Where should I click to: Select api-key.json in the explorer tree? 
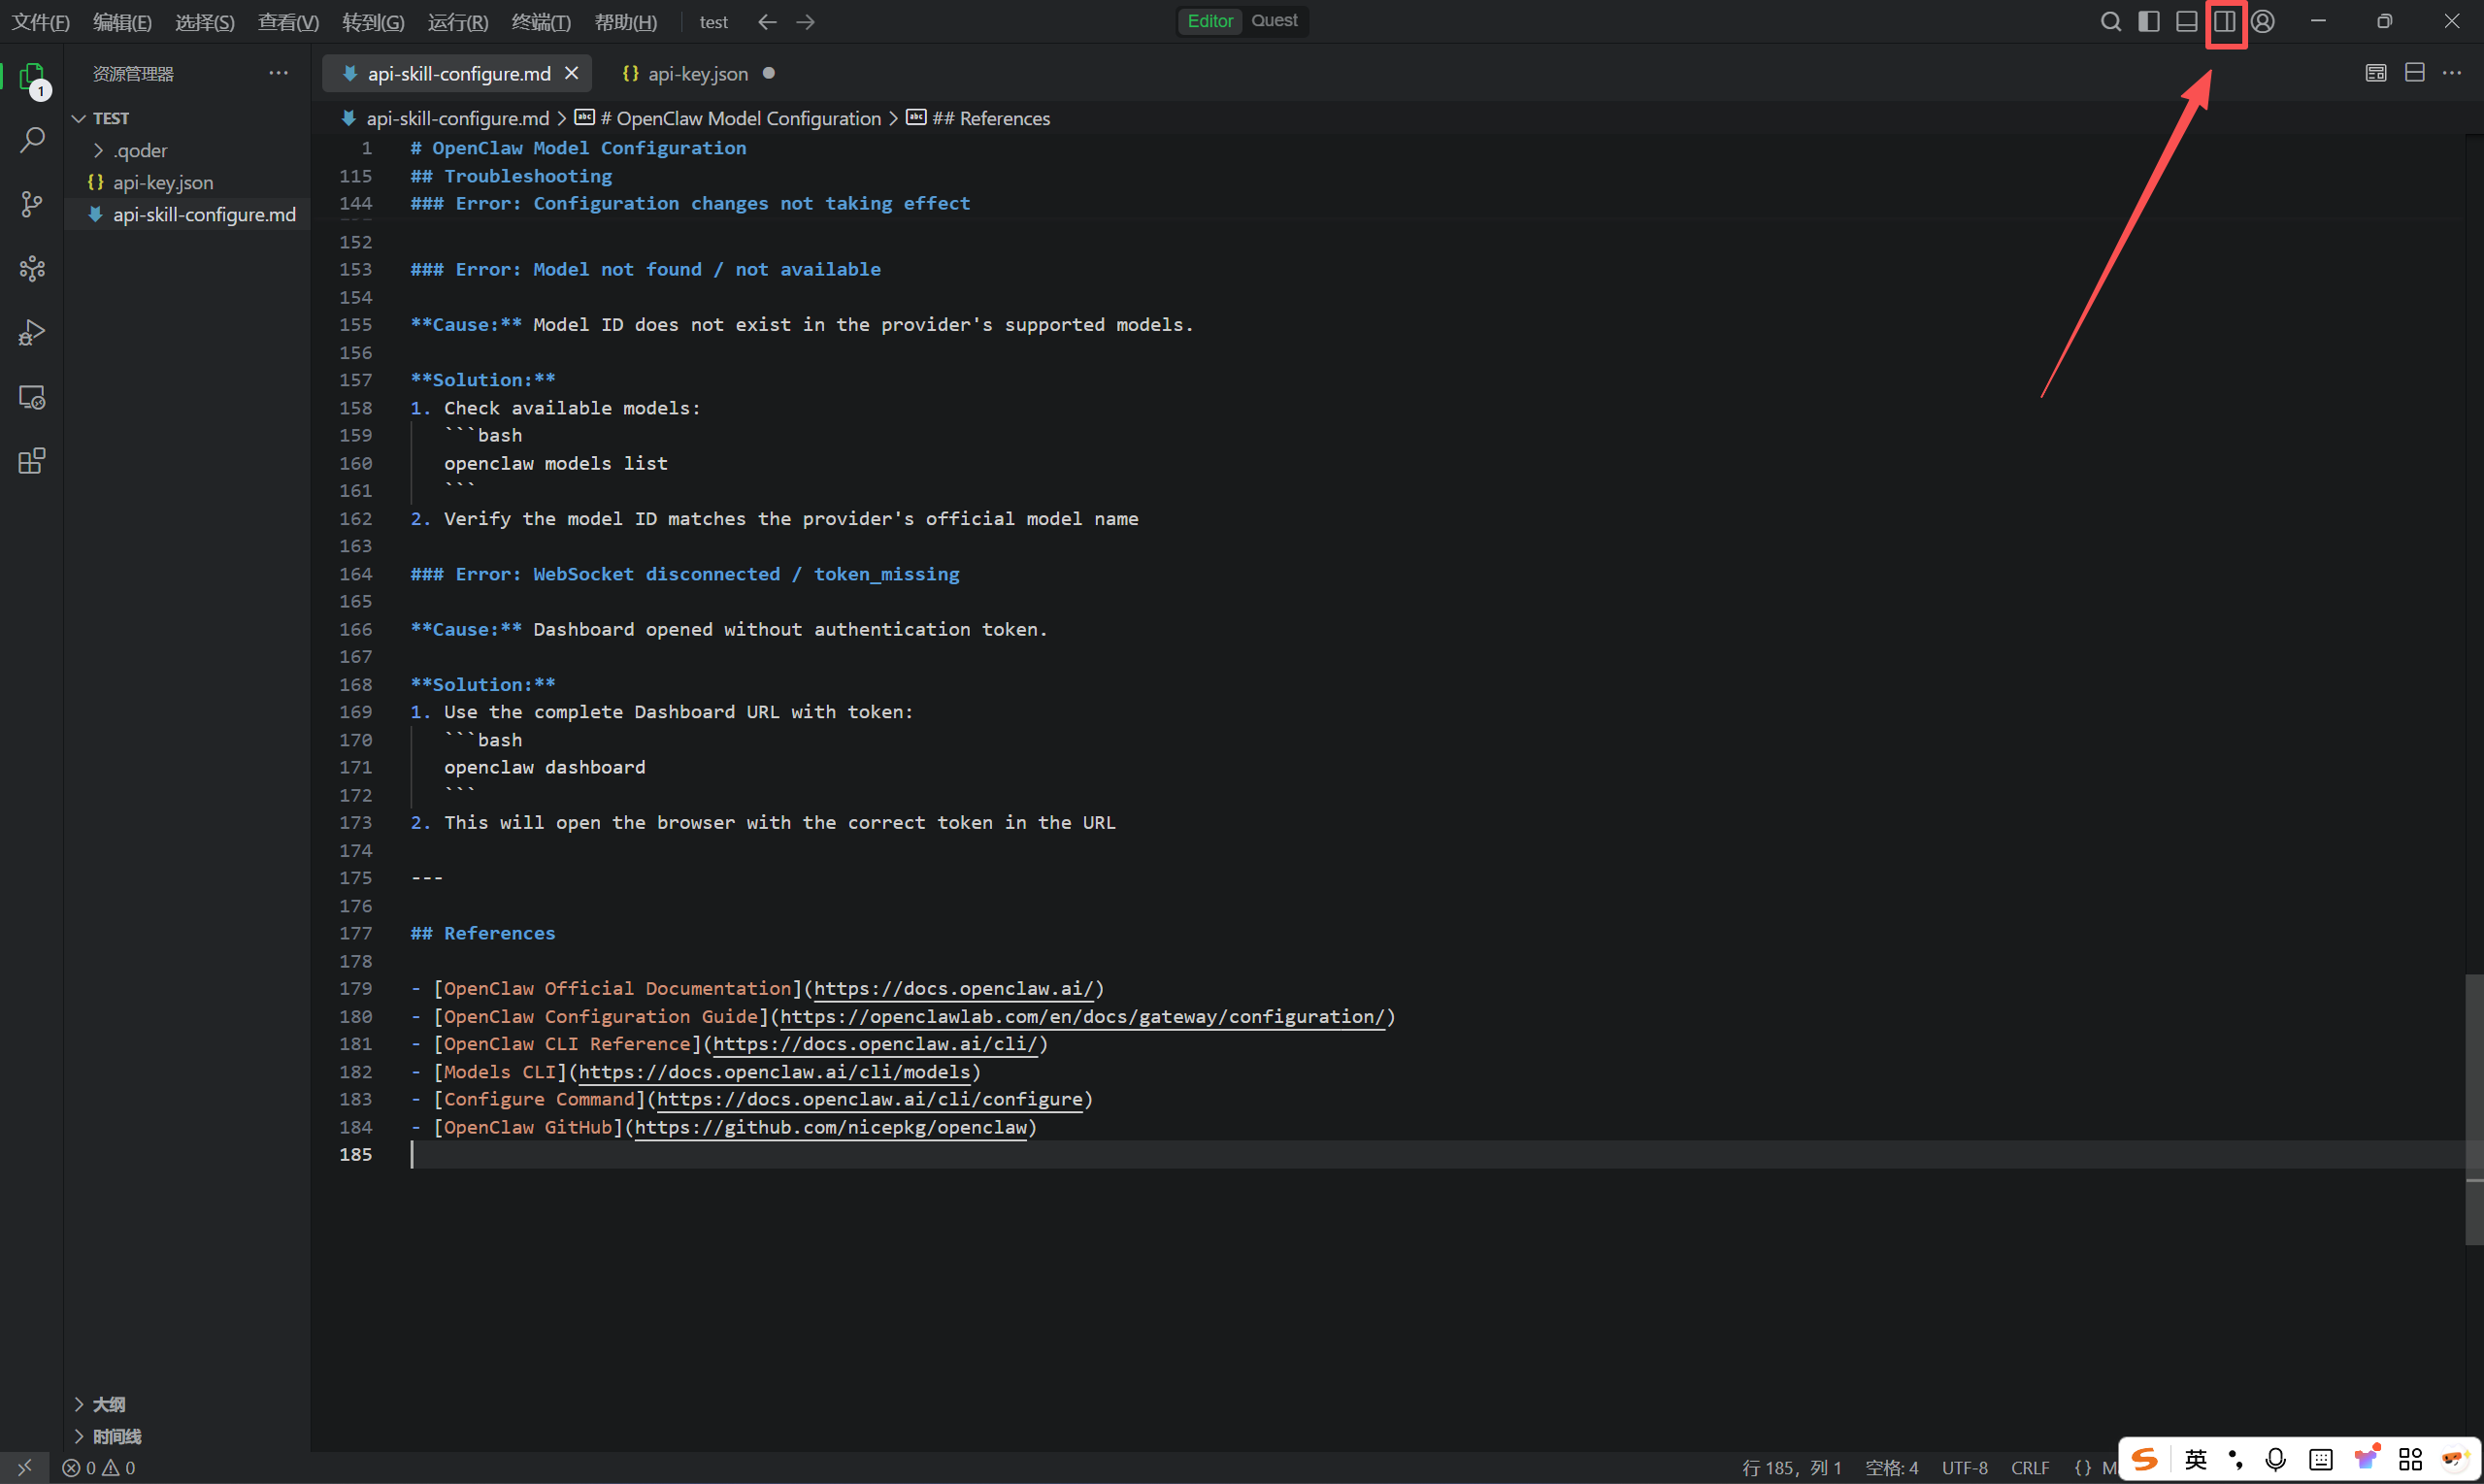coord(162,183)
